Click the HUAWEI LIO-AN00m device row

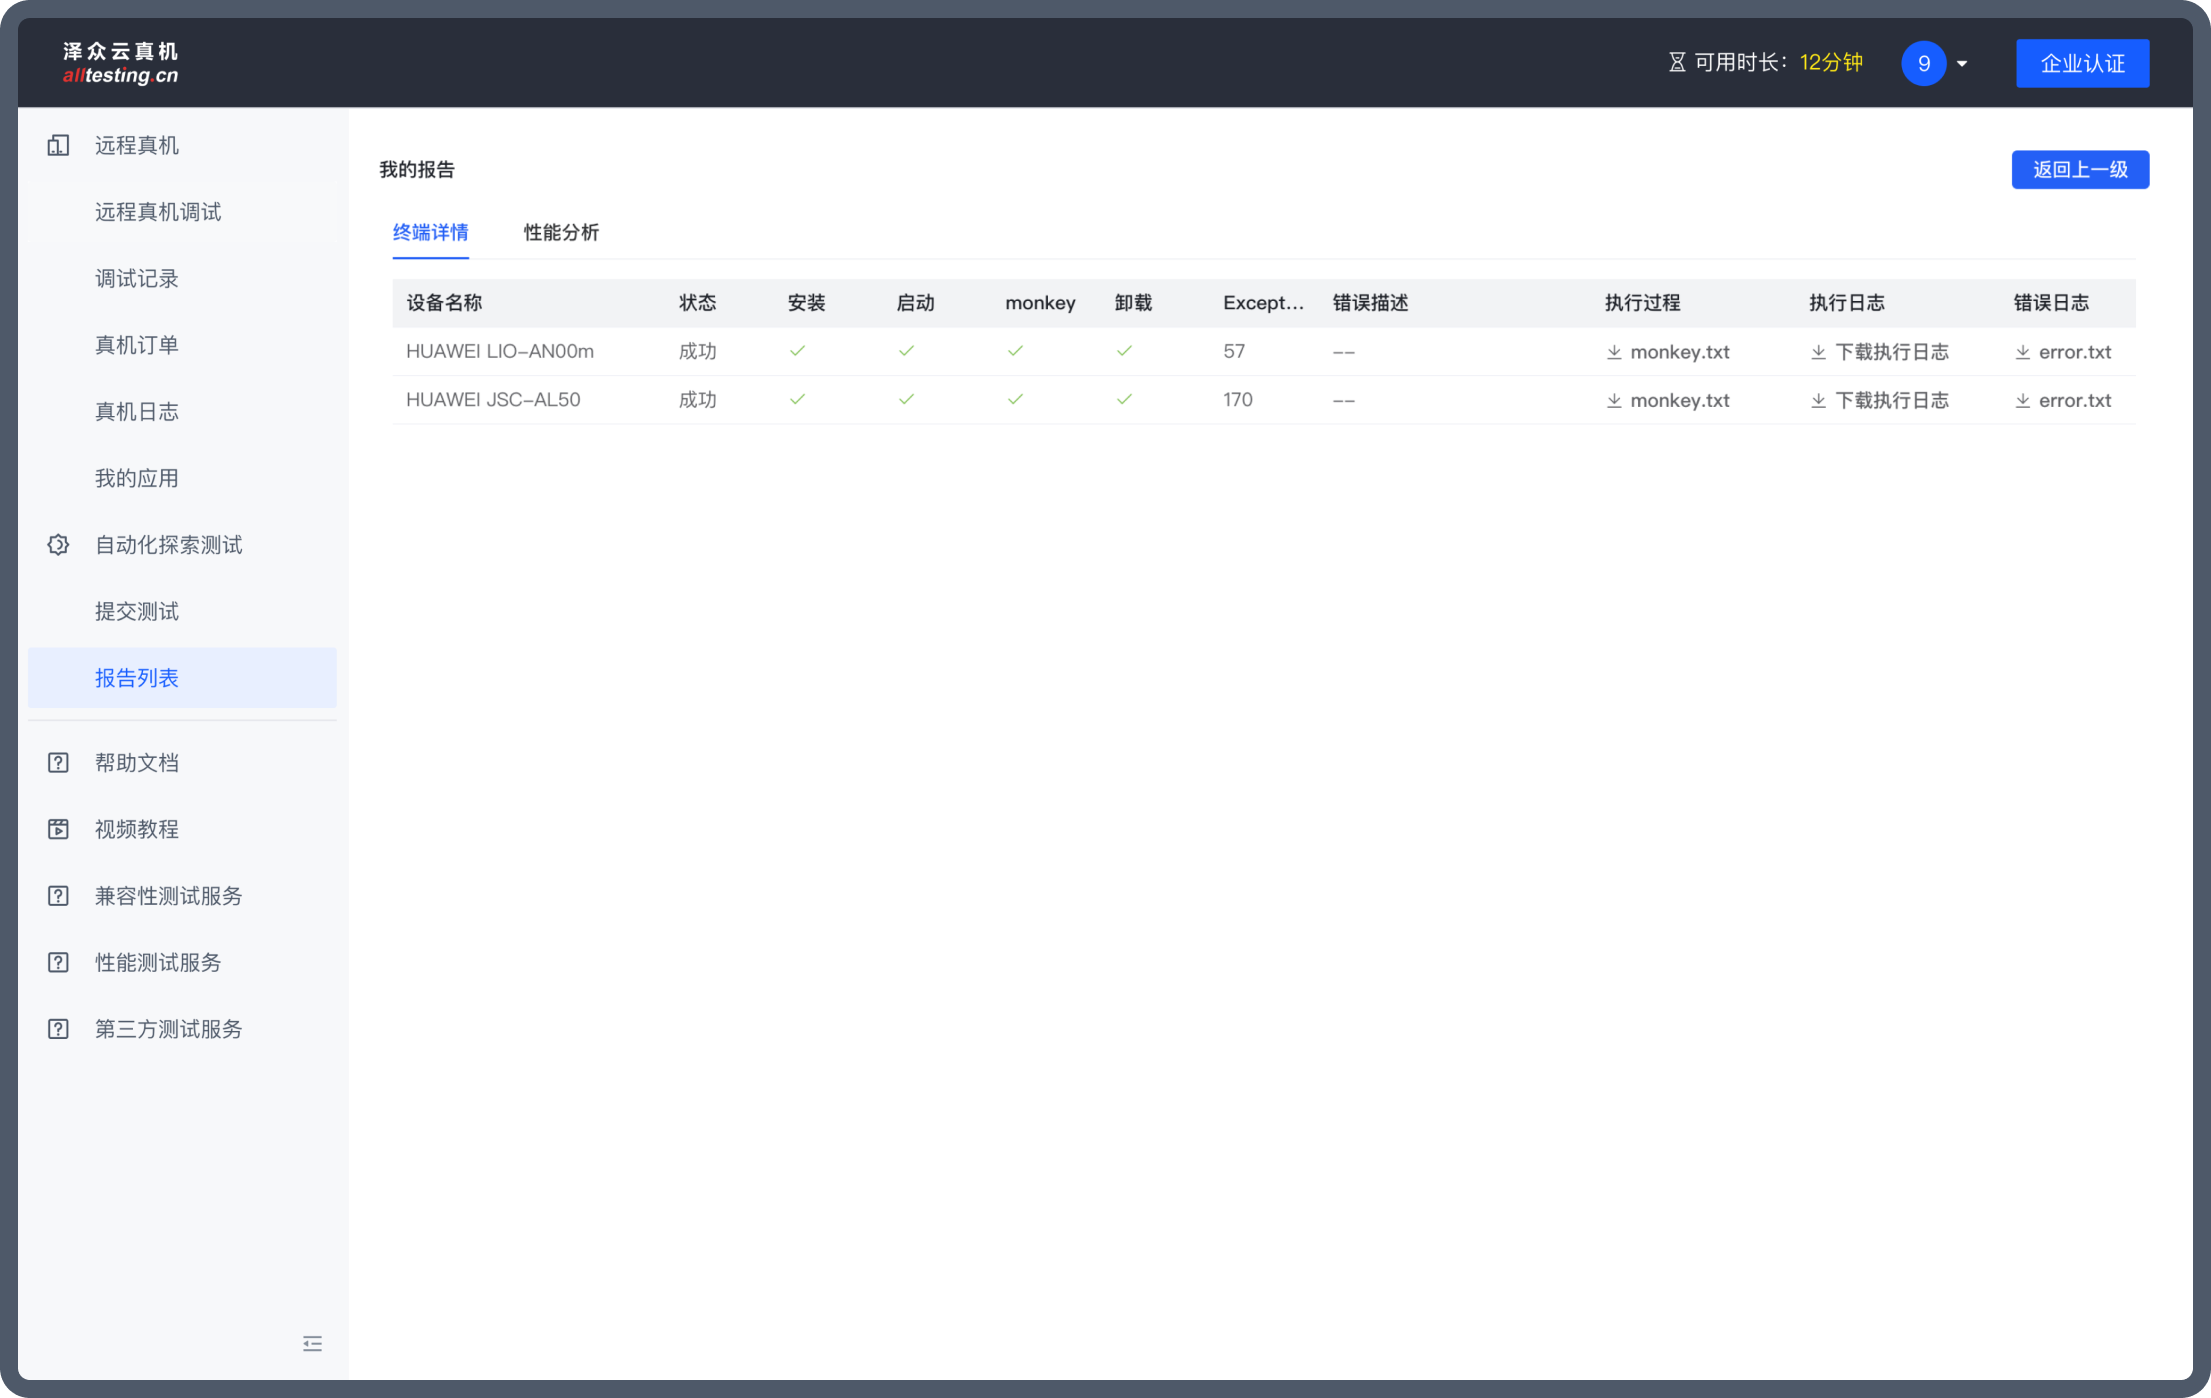click(x=499, y=352)
